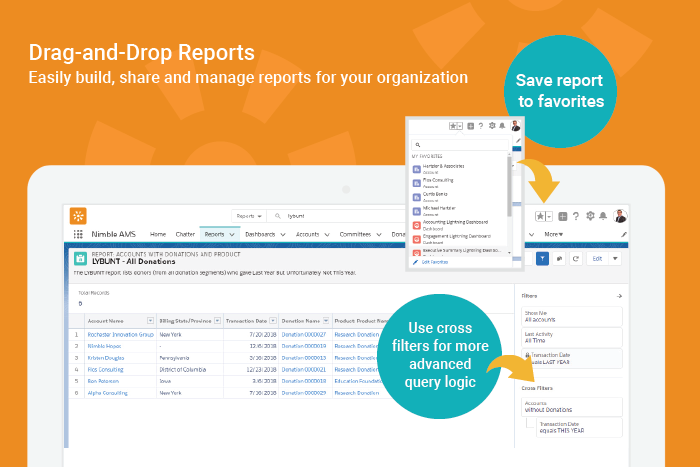Viewport: 700px width, 467px height.
Task: Click the user avatar in main header
Action: [x=620, y=216]
